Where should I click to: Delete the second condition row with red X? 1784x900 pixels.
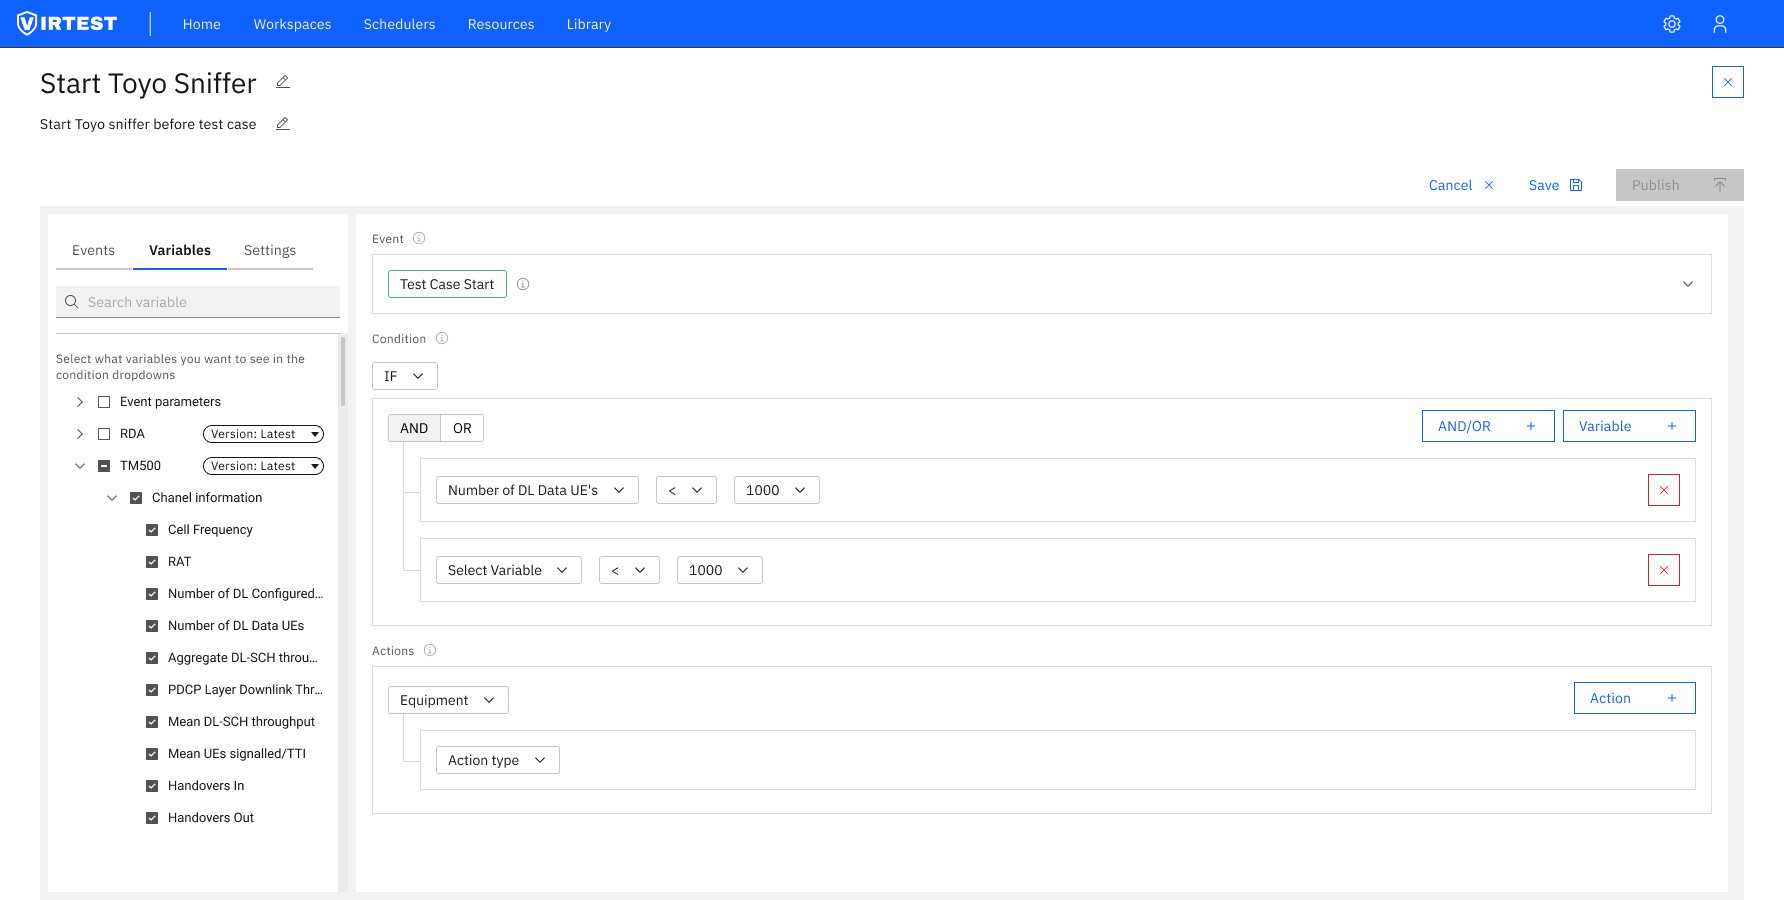tap(1663, 570)
